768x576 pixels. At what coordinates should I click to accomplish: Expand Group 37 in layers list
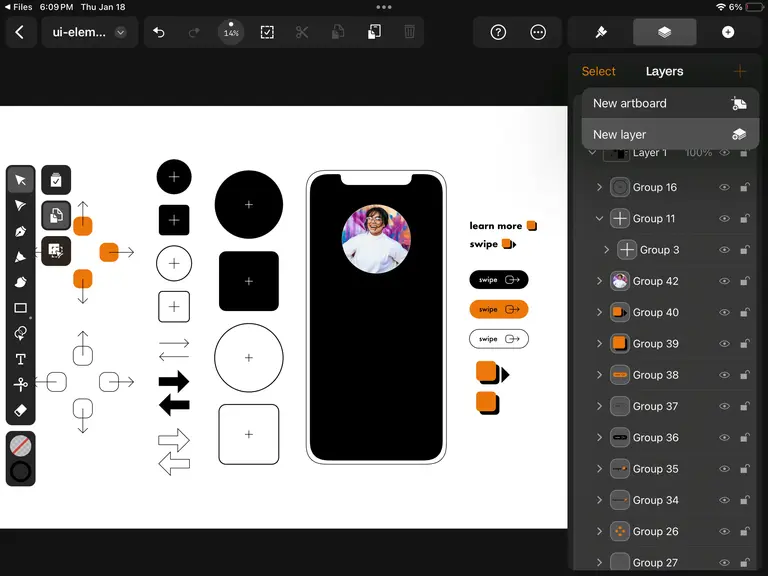click(599, 406)
